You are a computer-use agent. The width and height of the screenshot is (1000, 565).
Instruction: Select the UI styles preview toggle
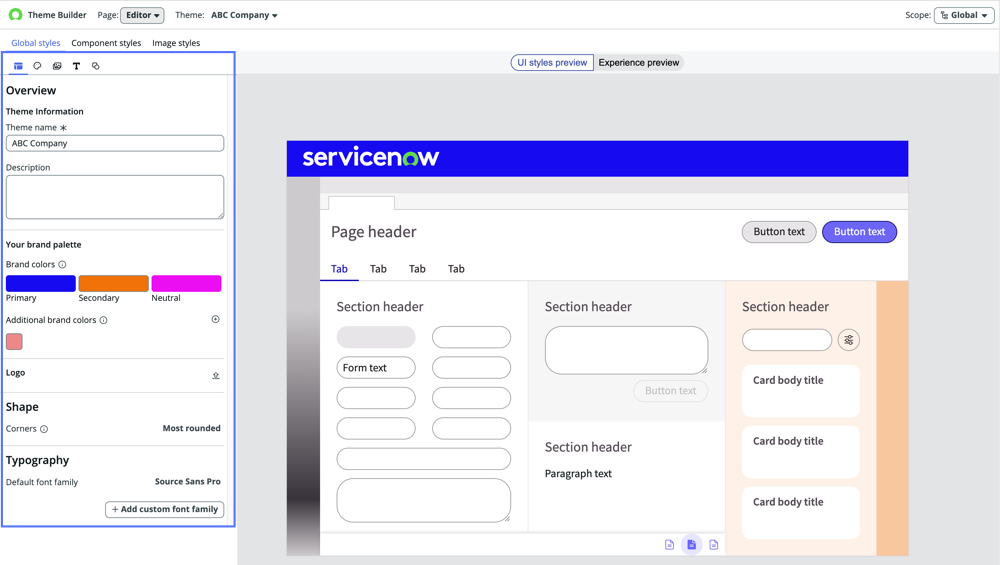pyautogui.click(x=552, y=62)
